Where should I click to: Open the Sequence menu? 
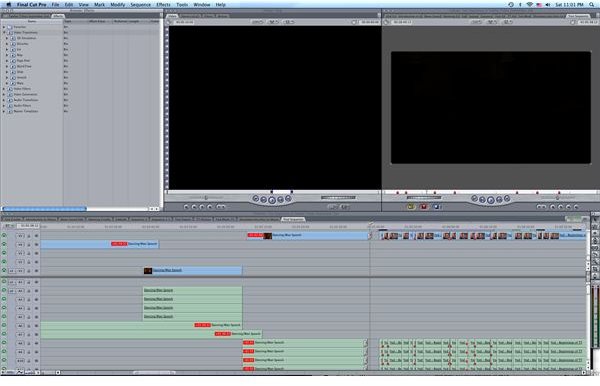coord(140,5)
